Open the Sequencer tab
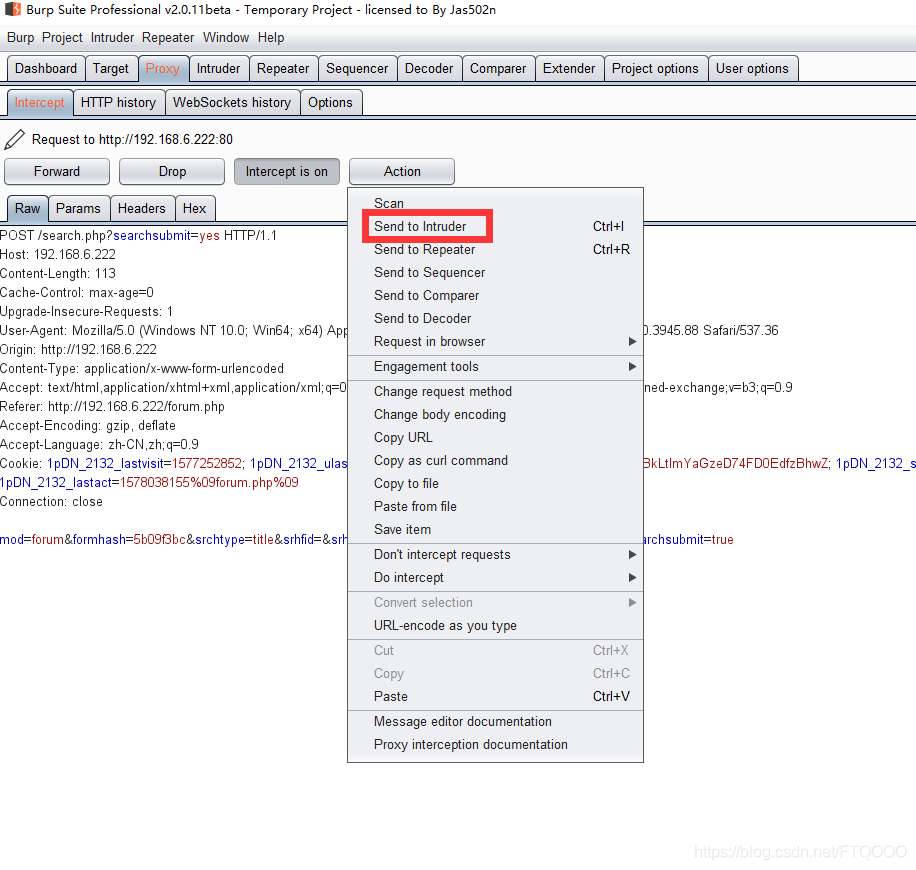 (x=357, y=69)
